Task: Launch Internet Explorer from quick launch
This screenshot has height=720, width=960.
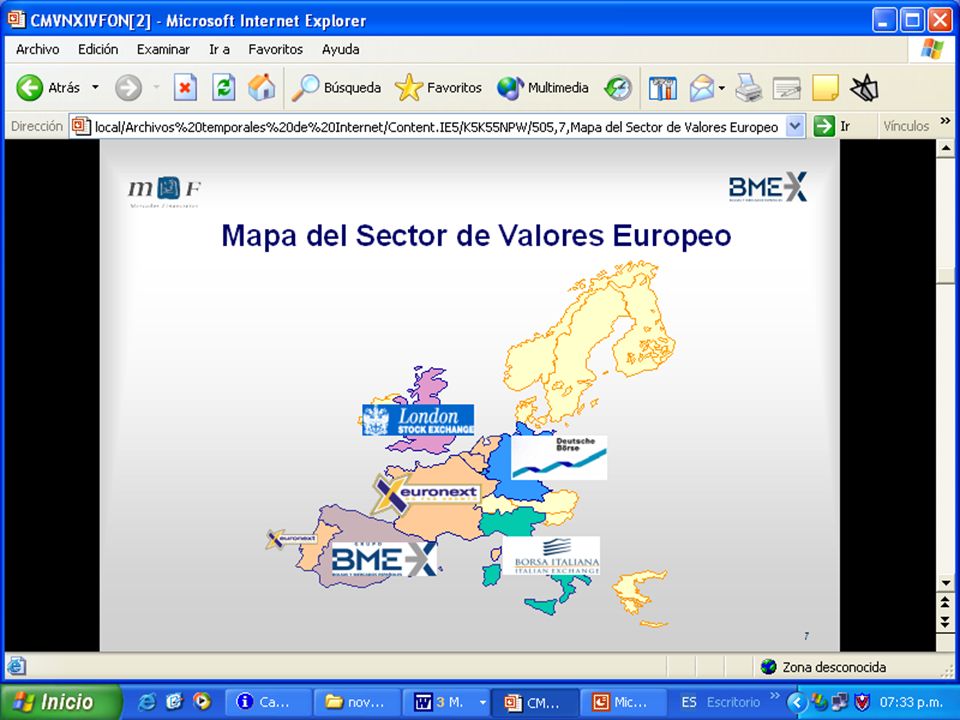Action: (146, 702)
